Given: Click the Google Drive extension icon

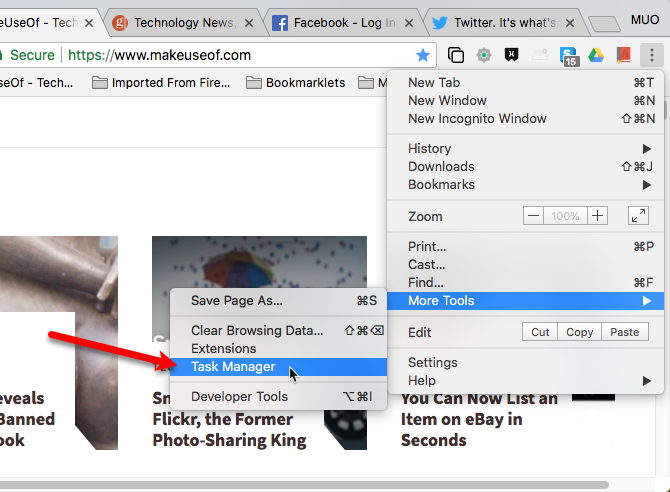Looking at the screenshot, I should coord(596,55).
